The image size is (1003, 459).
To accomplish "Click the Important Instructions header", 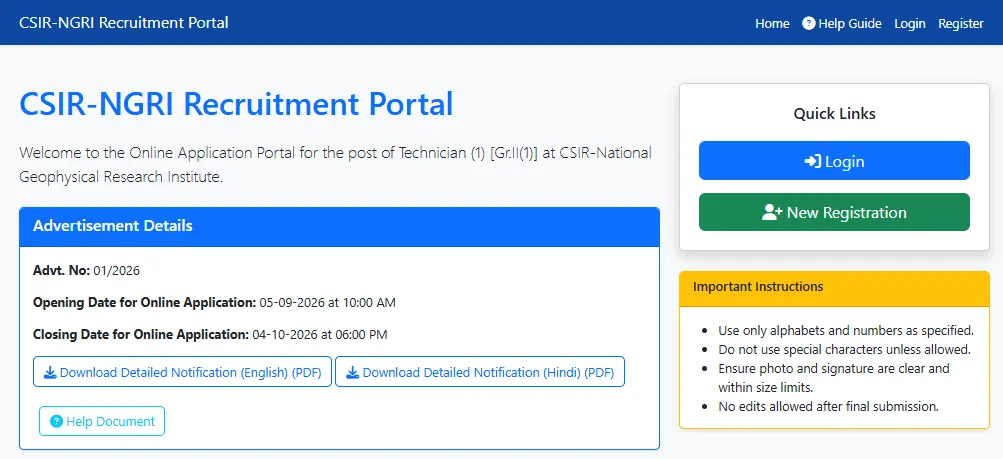I will click(834, 287).
